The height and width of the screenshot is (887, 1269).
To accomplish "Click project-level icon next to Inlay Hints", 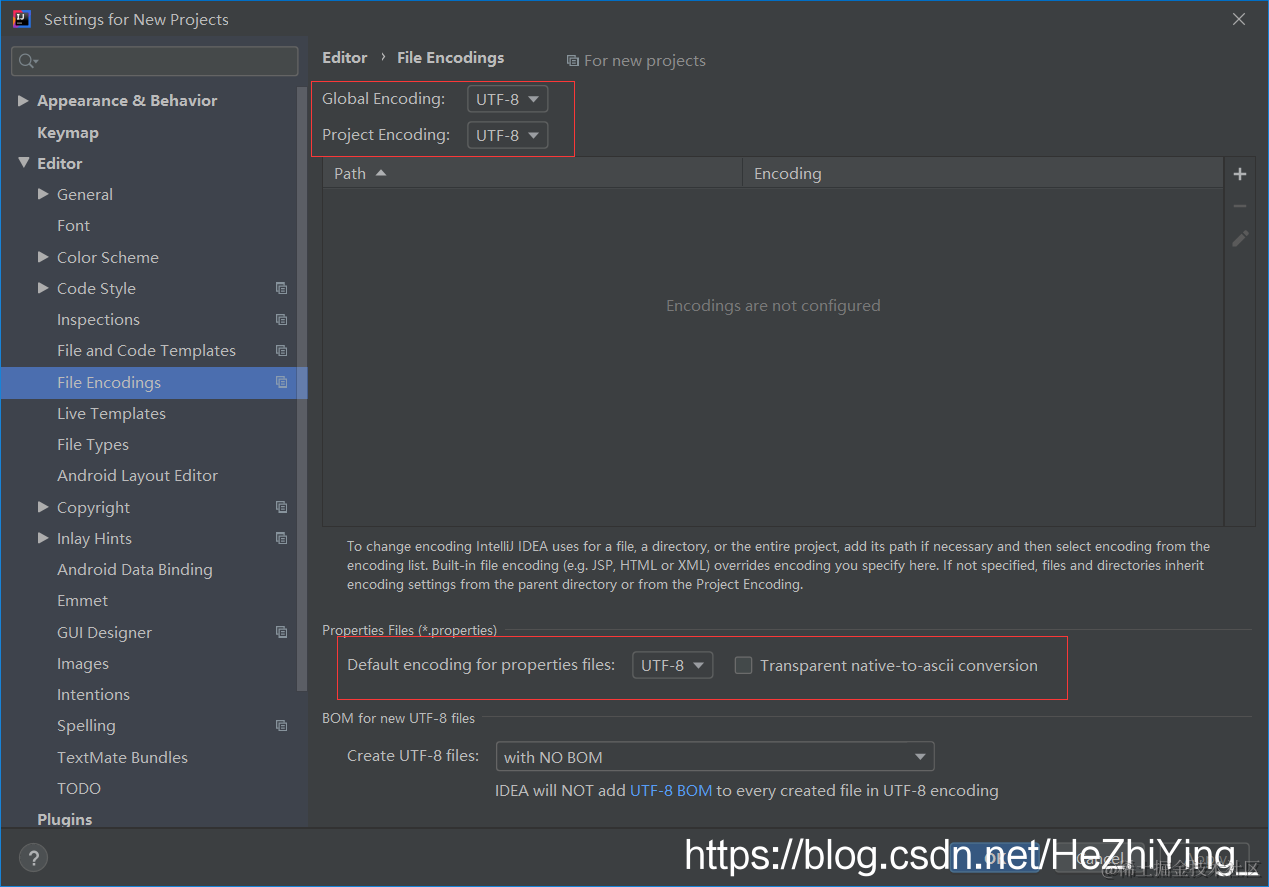I will (x=281, y=538).
